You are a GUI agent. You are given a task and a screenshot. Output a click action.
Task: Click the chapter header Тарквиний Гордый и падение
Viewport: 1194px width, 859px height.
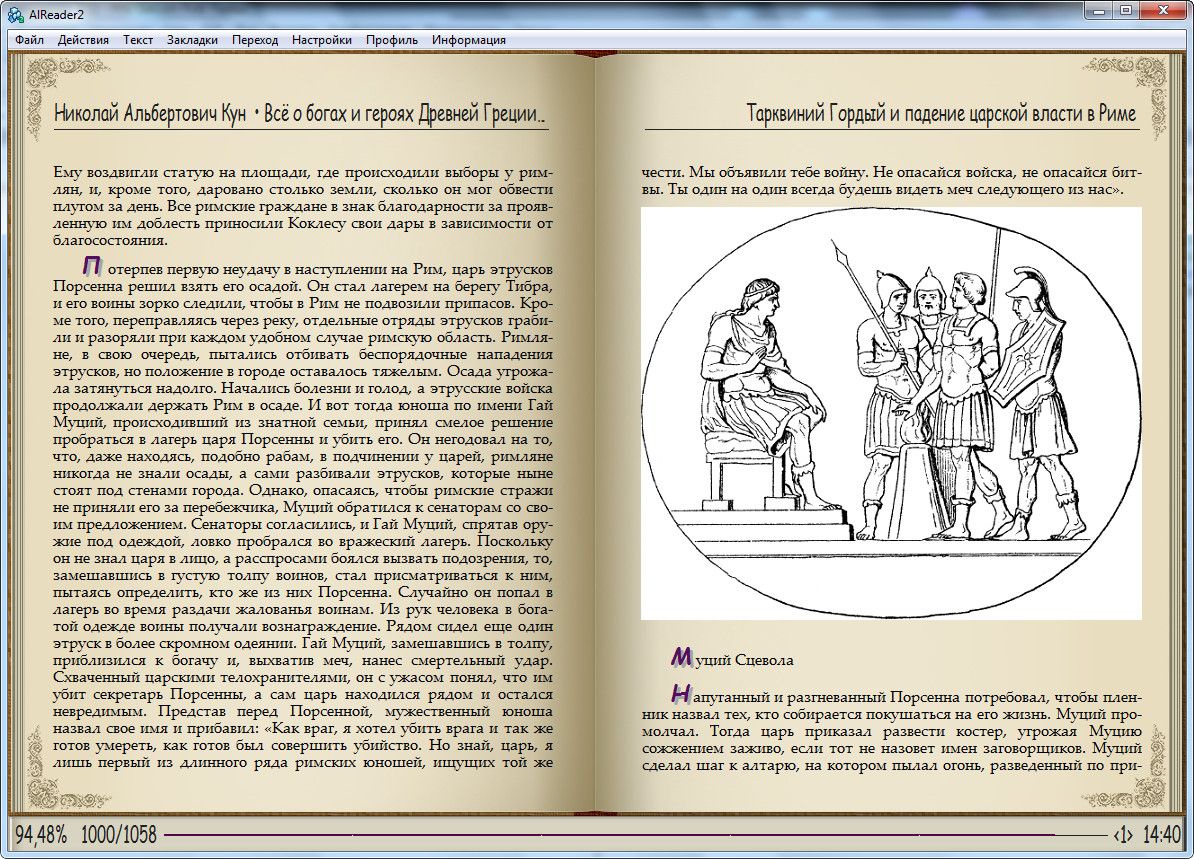tap(941, 114)
